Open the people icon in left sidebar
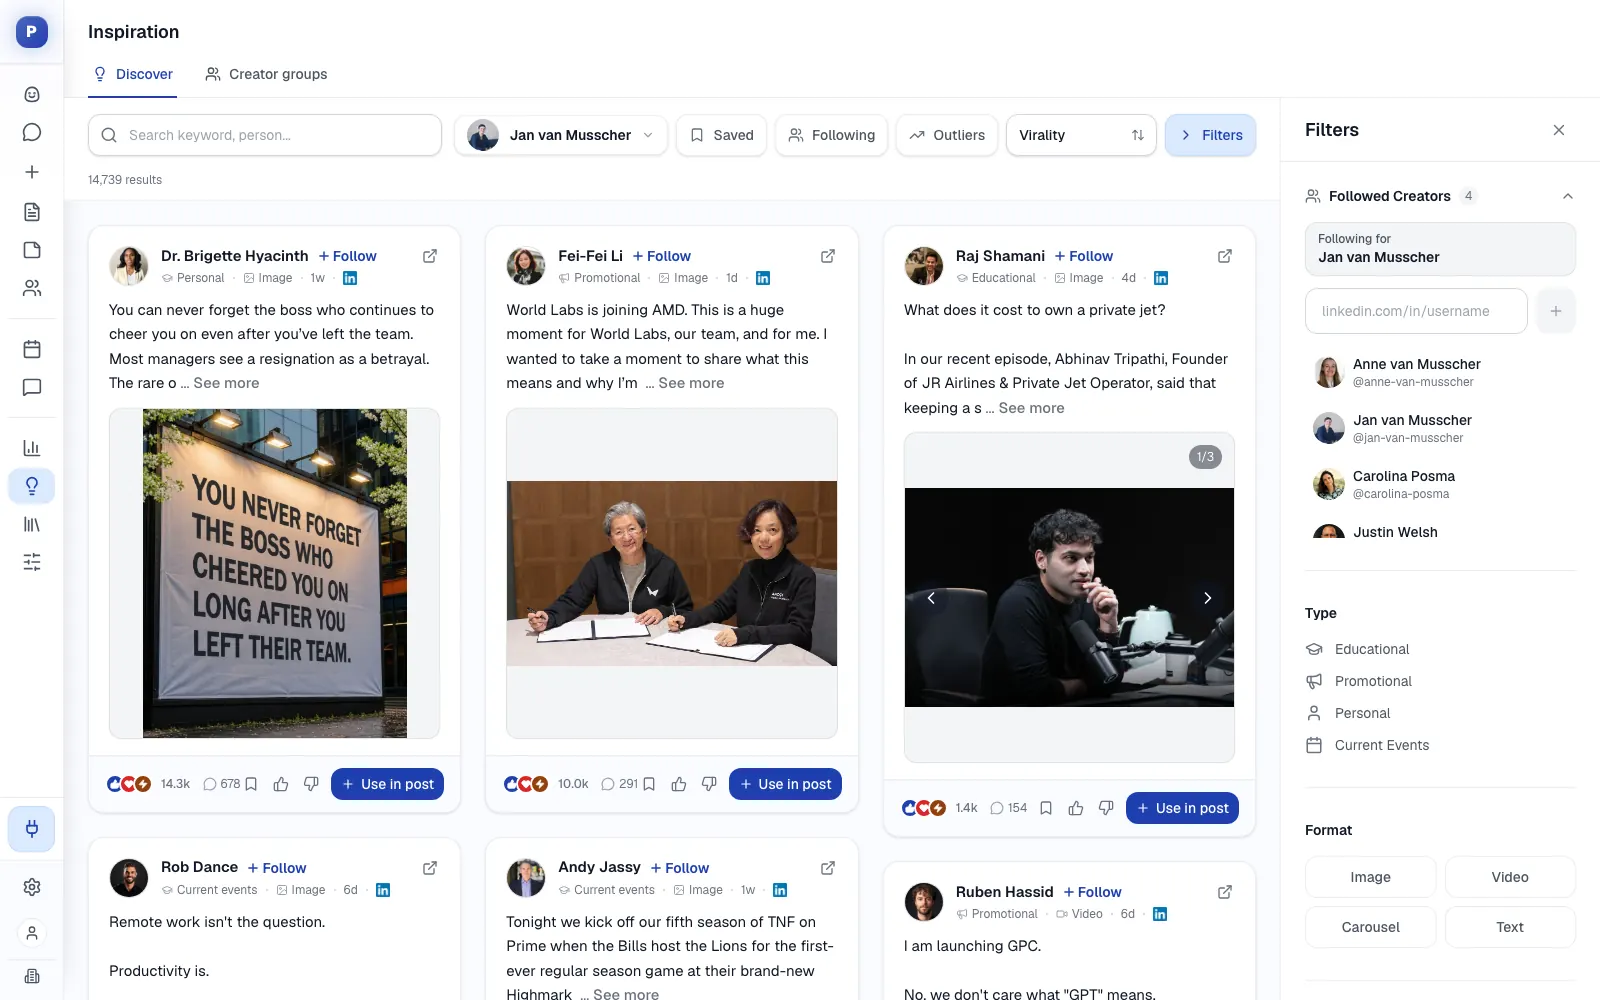This screenshot has width=1600, height=1000. pyautogui.click(x=32, y=288)
